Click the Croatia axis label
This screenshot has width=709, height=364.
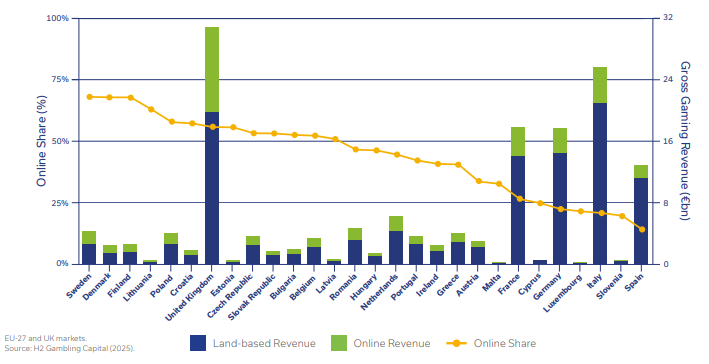click(182, 285)
